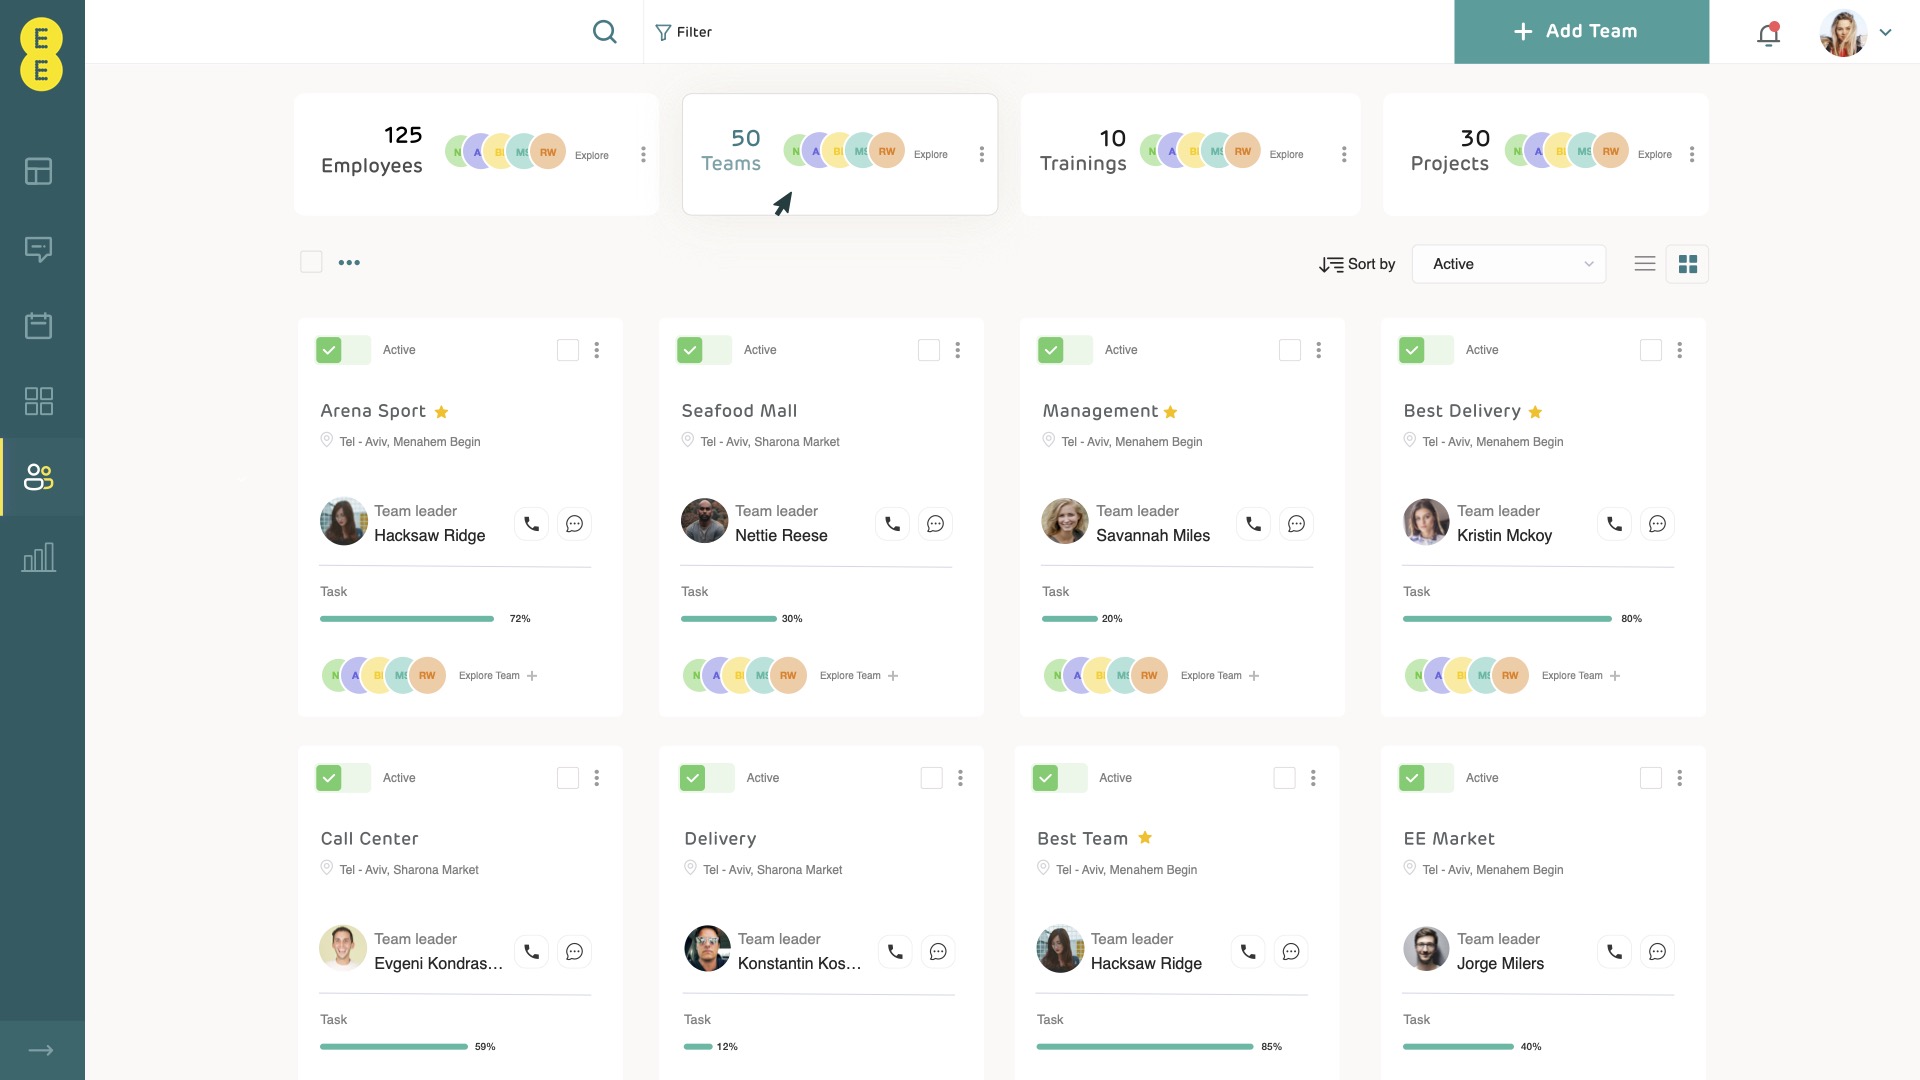This screenshot has height=1080, width=1920.
Task: Open the Sort by Active dropdown
Action: pyautogui.click(x=1509, y=264)
